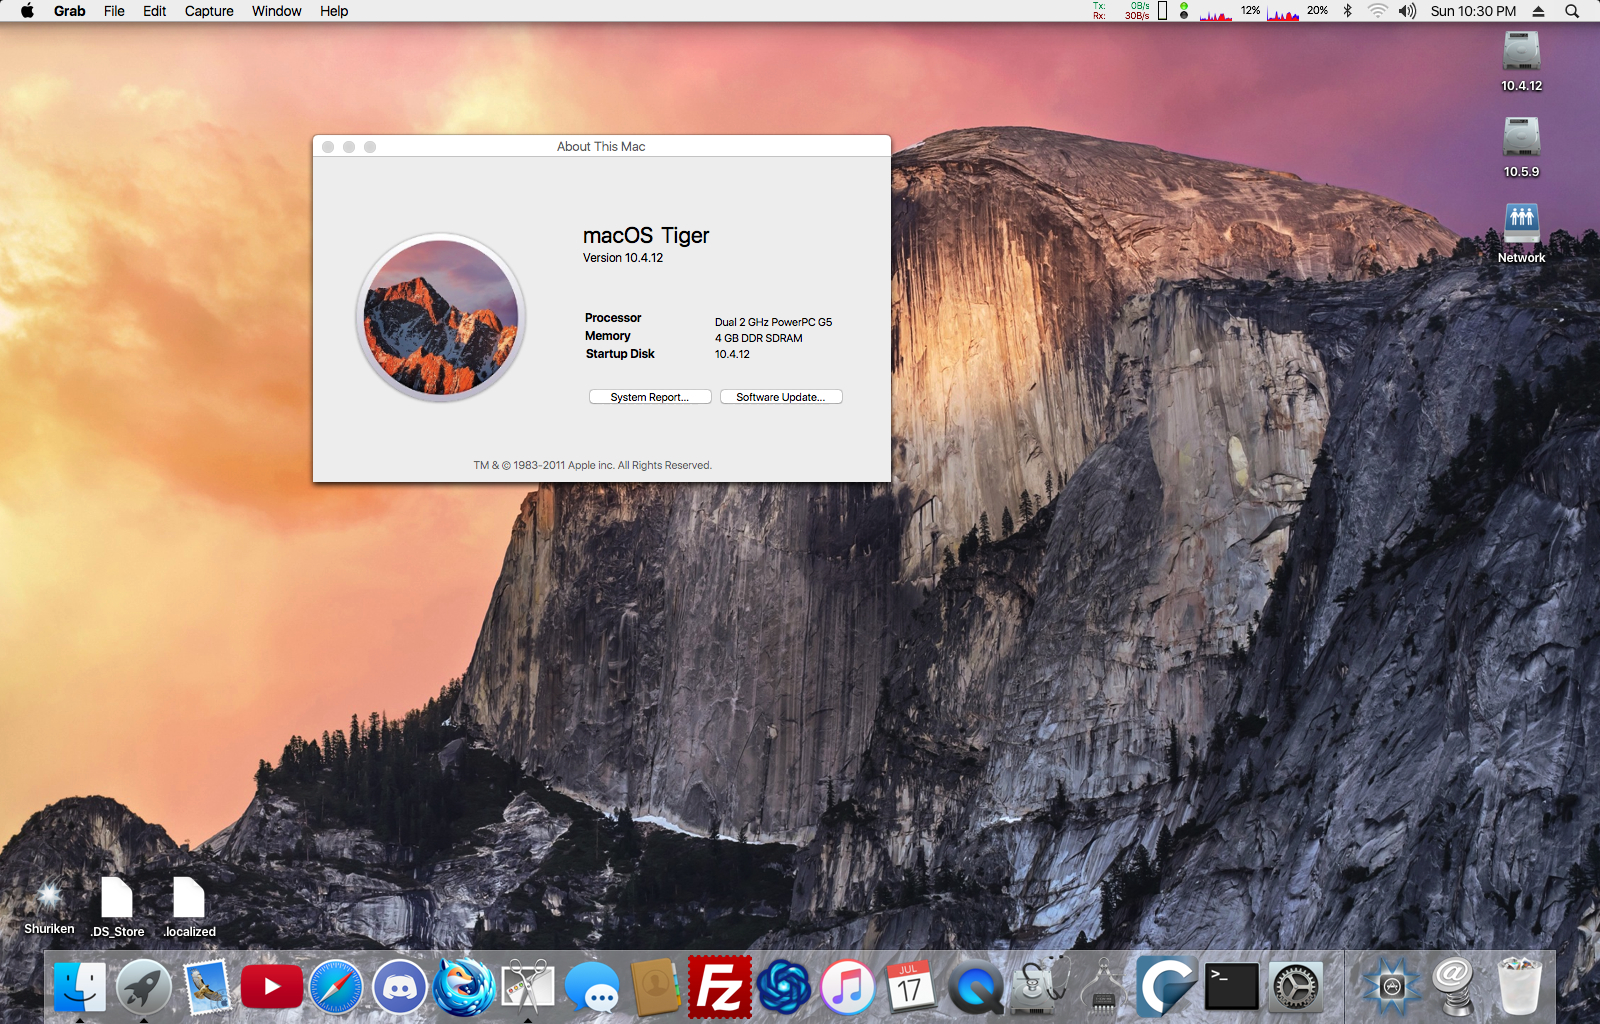Open the Mail stamp icon in Dock
Viewport: 1600px width, 1024px height.
[x=208, y=987]
